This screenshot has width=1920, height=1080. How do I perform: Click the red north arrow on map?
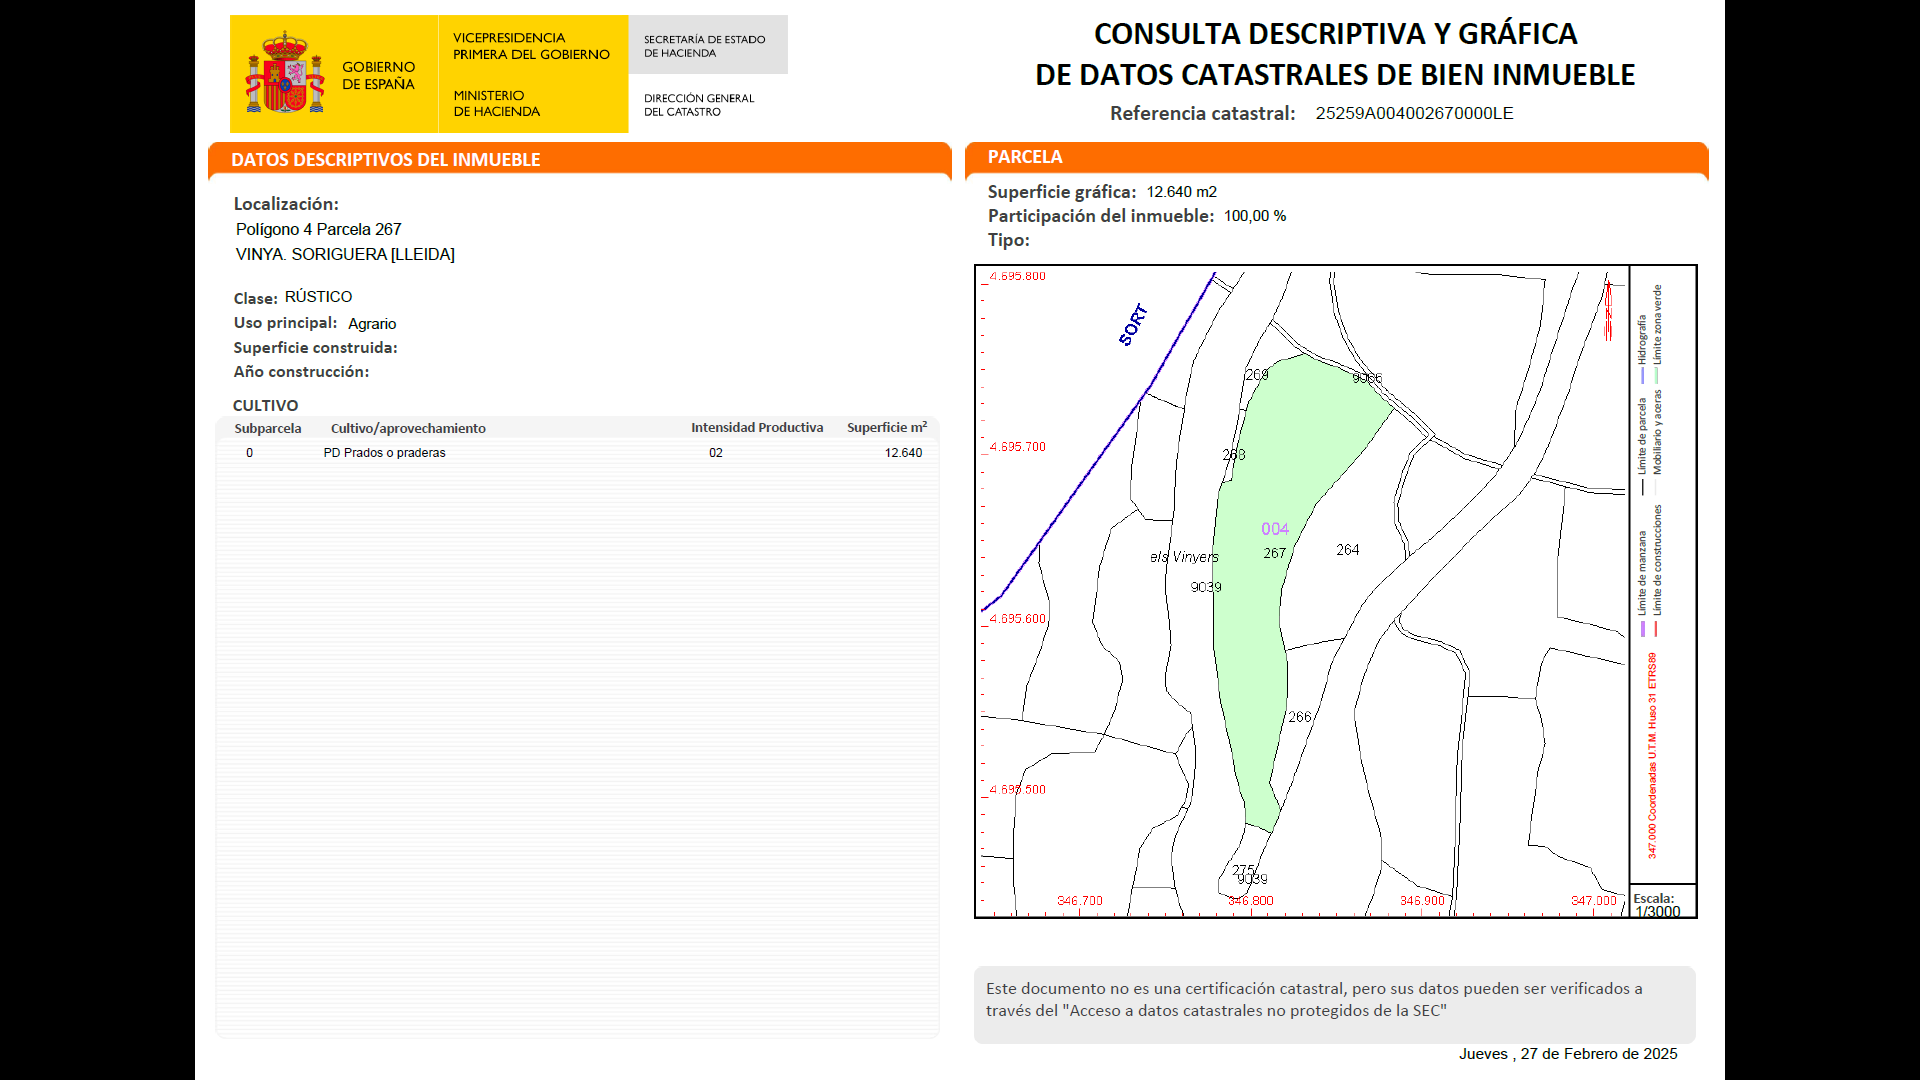(1608, 310)
